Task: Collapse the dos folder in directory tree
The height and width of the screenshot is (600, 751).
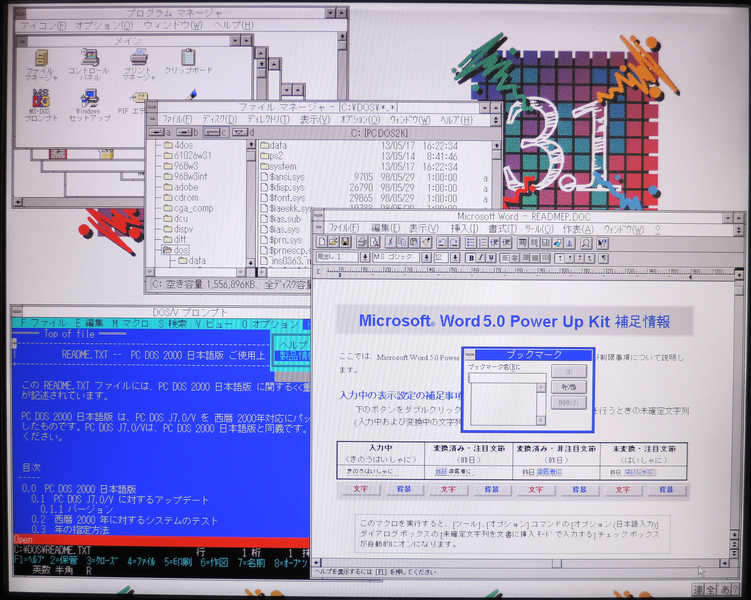Action: [176, 250]
